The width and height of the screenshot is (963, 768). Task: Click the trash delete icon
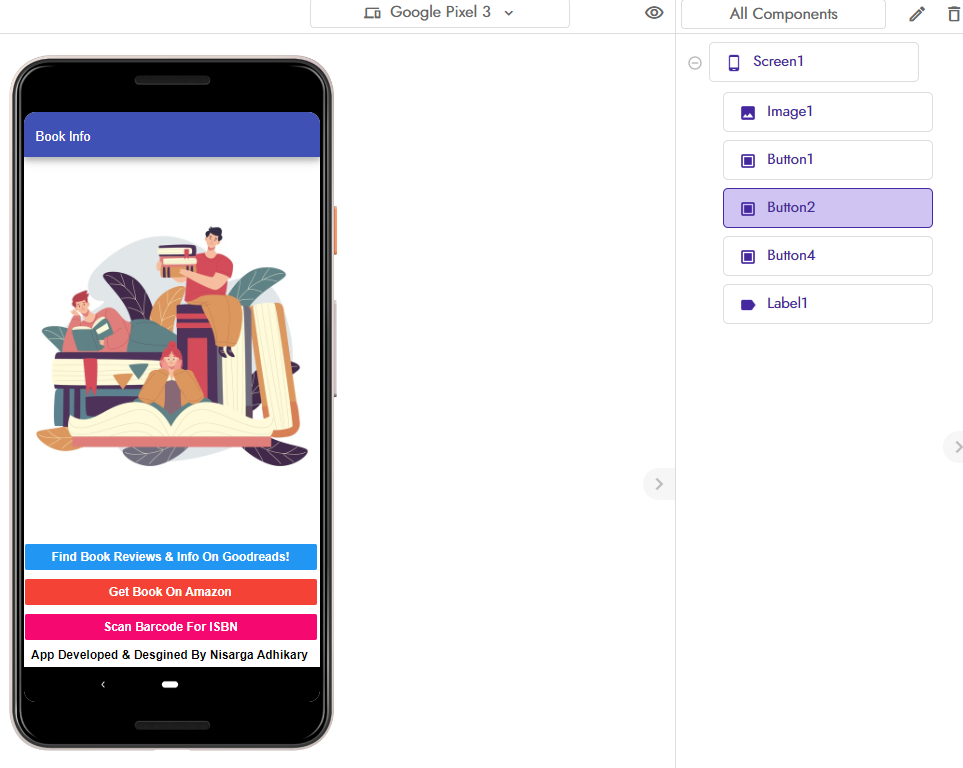tap(954, 14)
